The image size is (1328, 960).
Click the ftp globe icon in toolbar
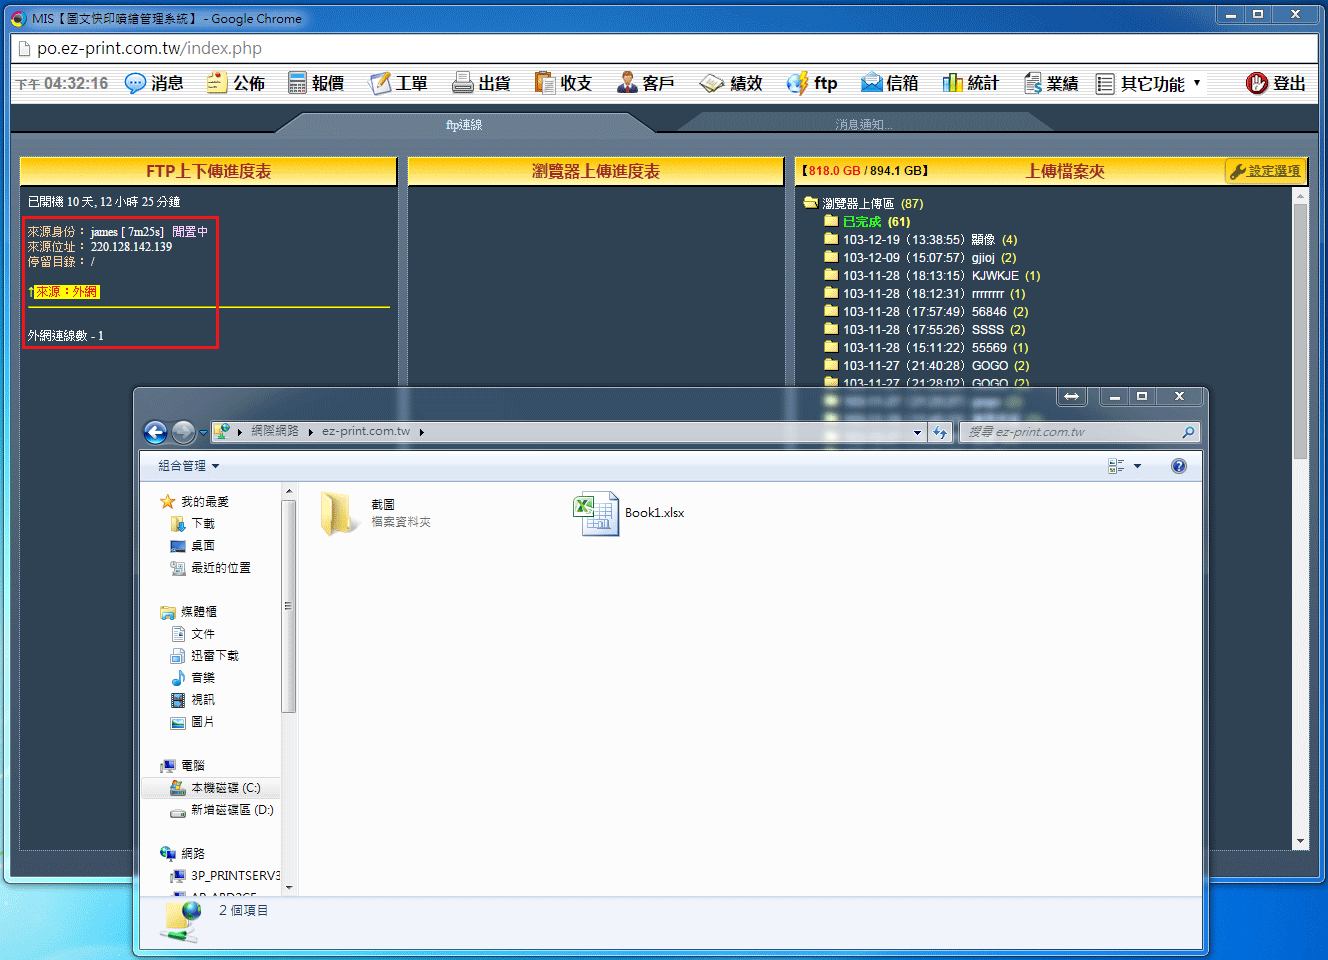click(797, 83)
